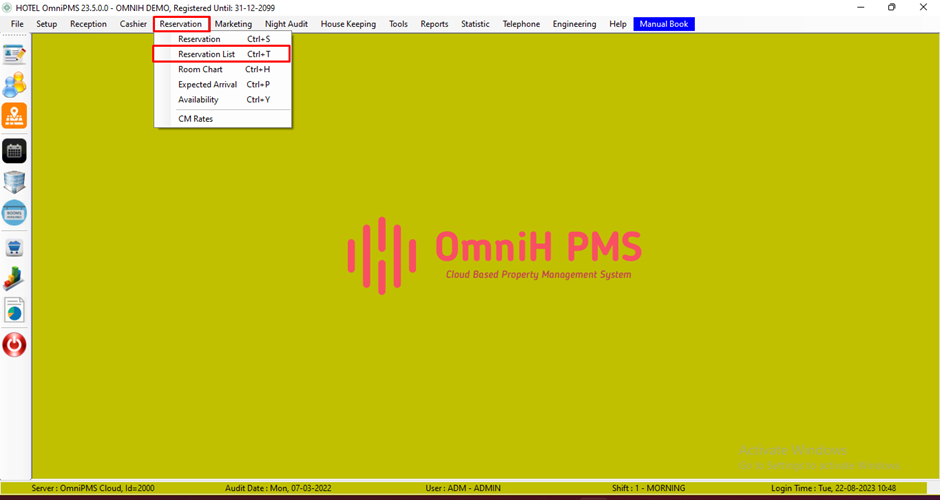940x500 pixels.
Task: Open the Marketing menu
Action: (x=233, y=24)
